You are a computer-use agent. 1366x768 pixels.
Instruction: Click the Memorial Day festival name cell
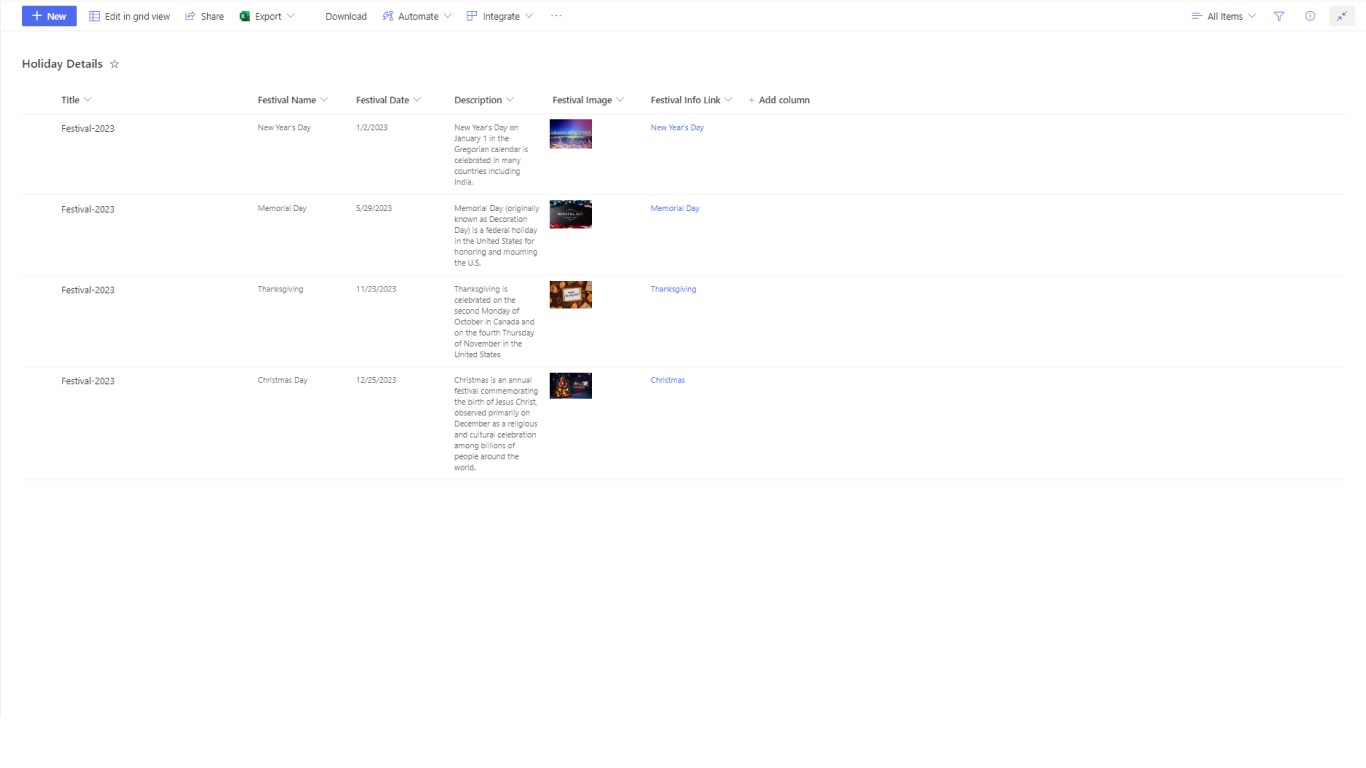282,208
